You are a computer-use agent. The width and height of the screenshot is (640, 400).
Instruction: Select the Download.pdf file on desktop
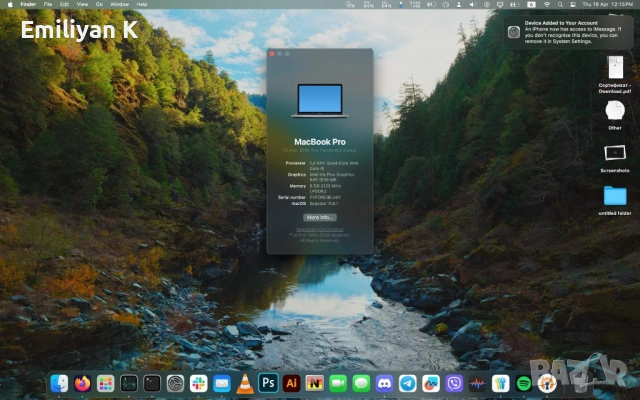coord(615,73)
